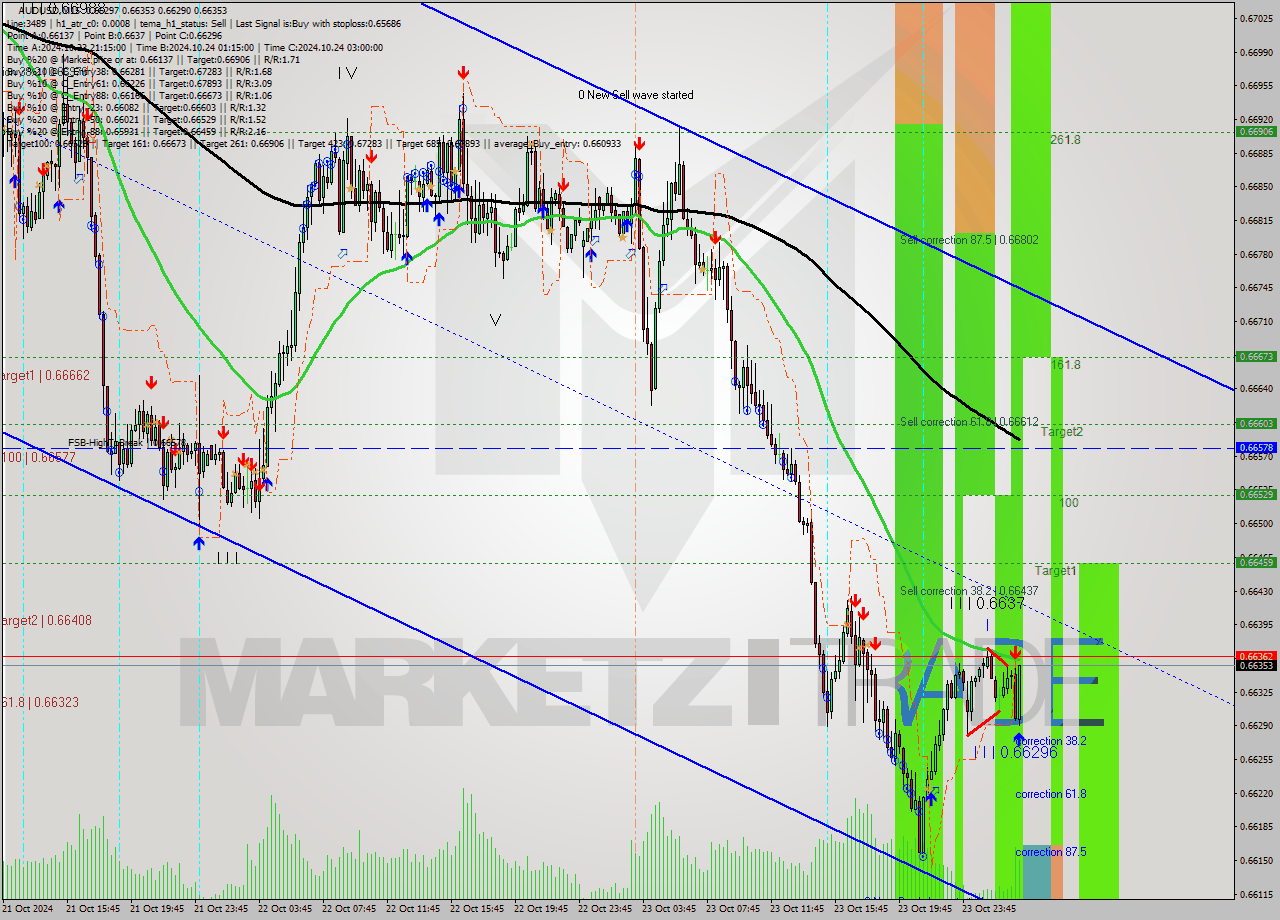Click the red 0.66362 price tag
Screen dimensions: 1280x920
(1255, 656)
